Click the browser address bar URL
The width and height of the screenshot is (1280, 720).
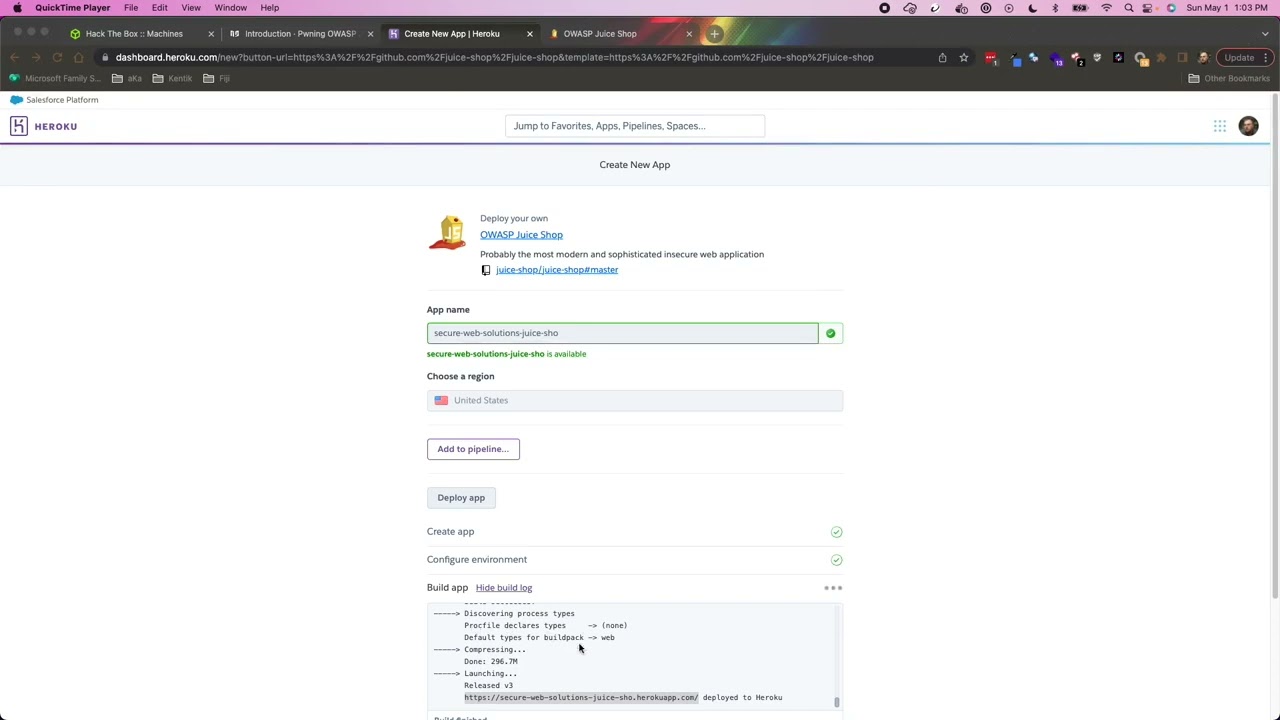[494, 58]
